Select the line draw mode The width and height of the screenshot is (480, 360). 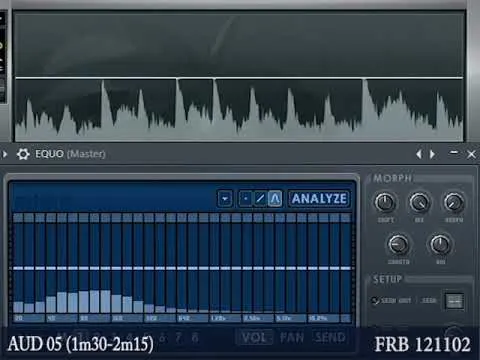pos(260,199)
